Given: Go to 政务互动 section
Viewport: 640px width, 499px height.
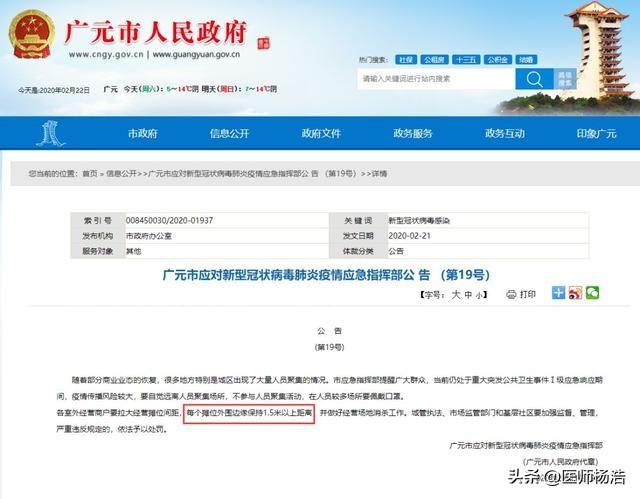Looking at the screenshot, I should [505, 134].
